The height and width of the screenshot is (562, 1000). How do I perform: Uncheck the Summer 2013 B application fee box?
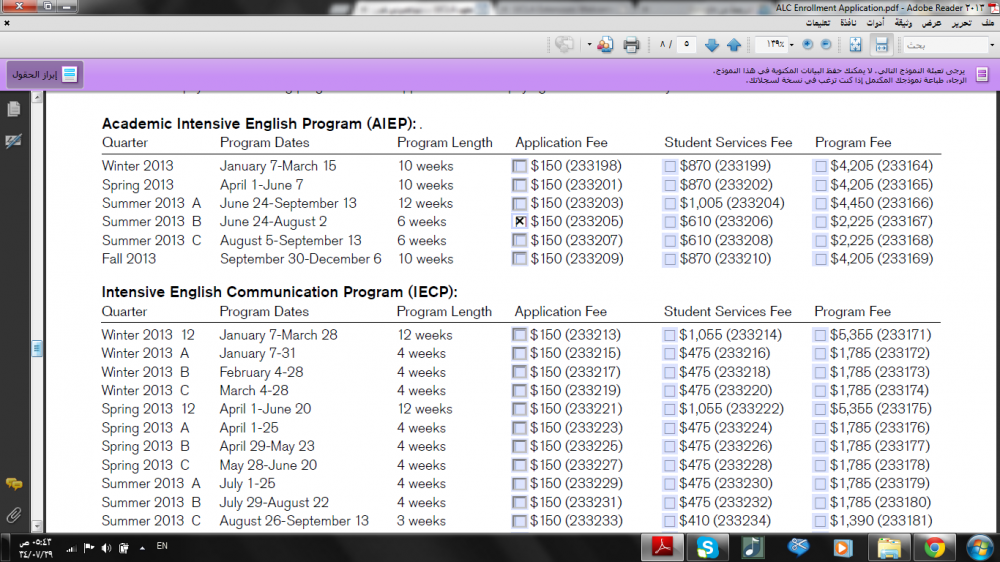520,222
